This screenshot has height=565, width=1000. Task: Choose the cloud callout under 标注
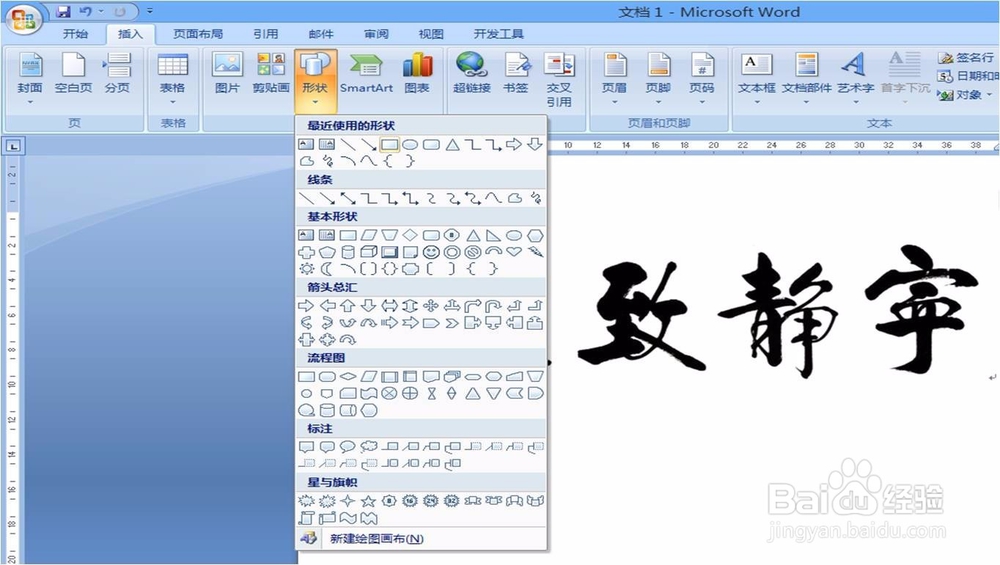point(369,446)
